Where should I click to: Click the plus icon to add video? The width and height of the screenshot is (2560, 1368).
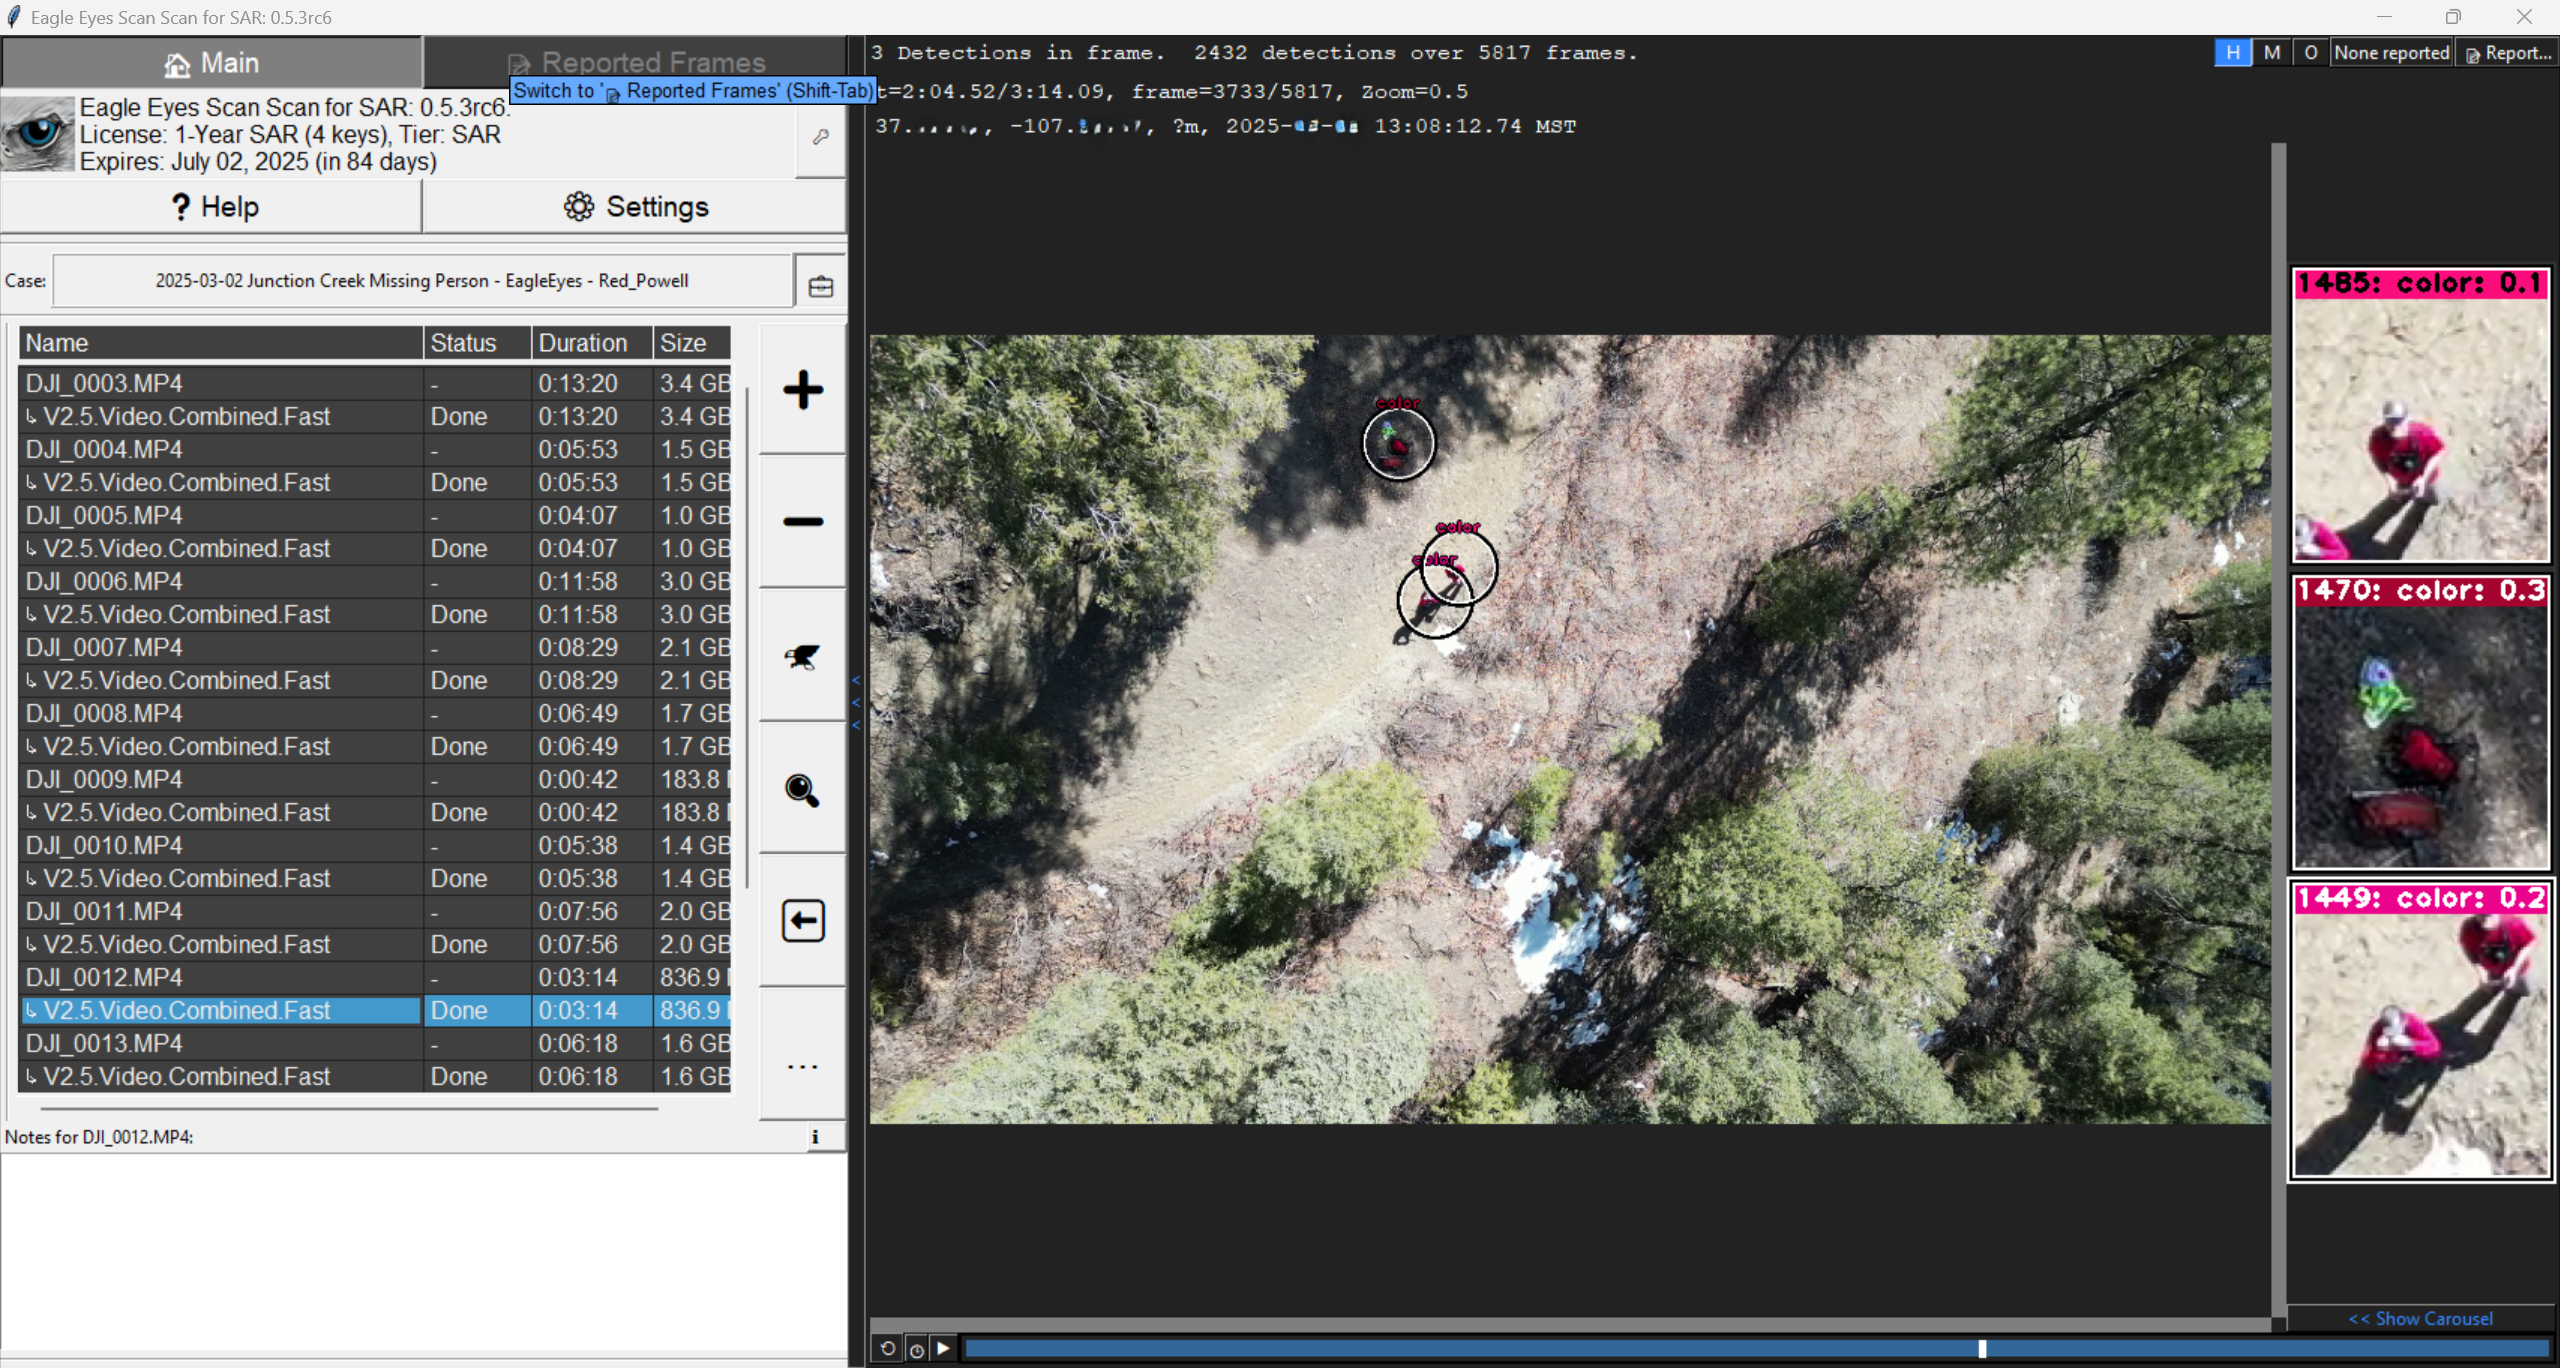coord(803,390)
